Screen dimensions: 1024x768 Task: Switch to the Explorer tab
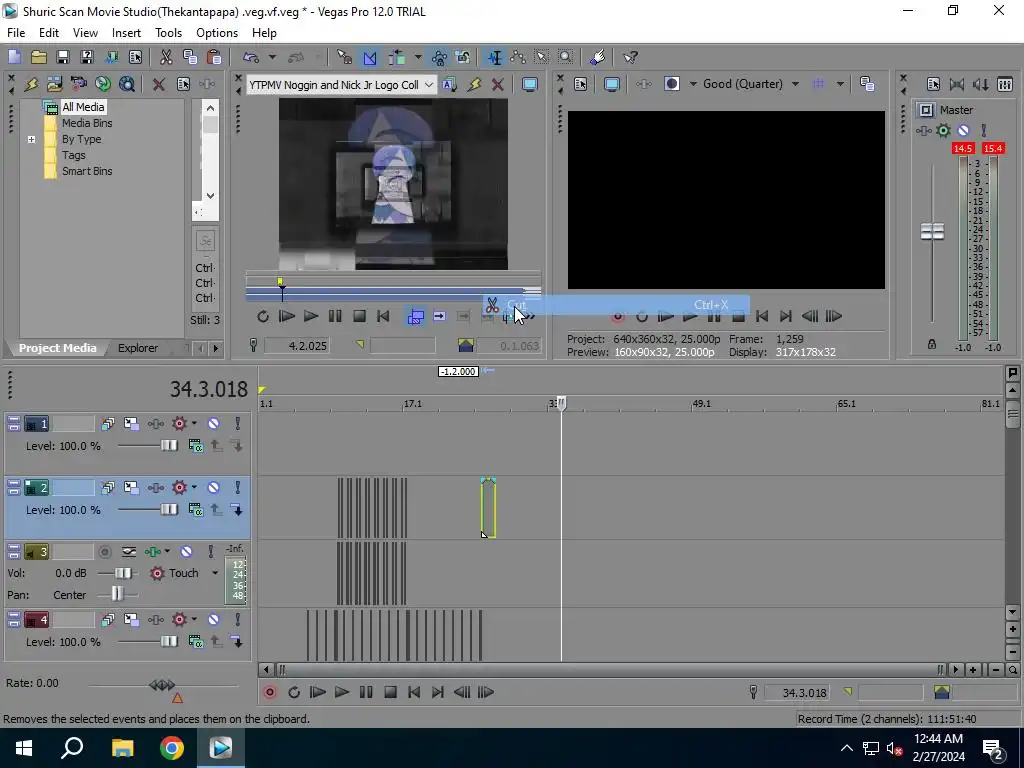(x=138, y=348)
